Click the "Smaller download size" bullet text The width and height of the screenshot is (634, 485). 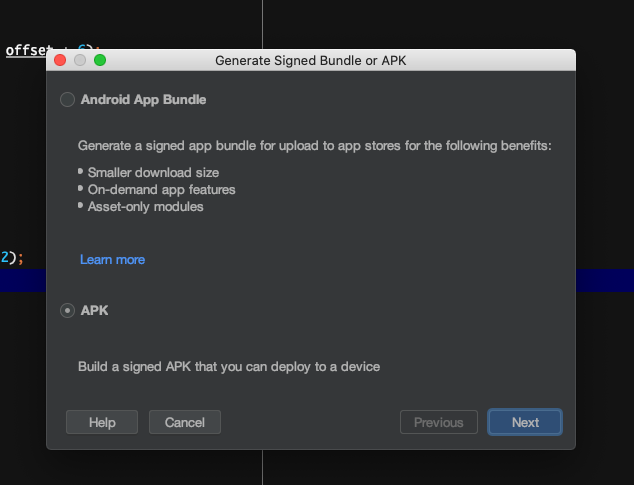point(153,173)
